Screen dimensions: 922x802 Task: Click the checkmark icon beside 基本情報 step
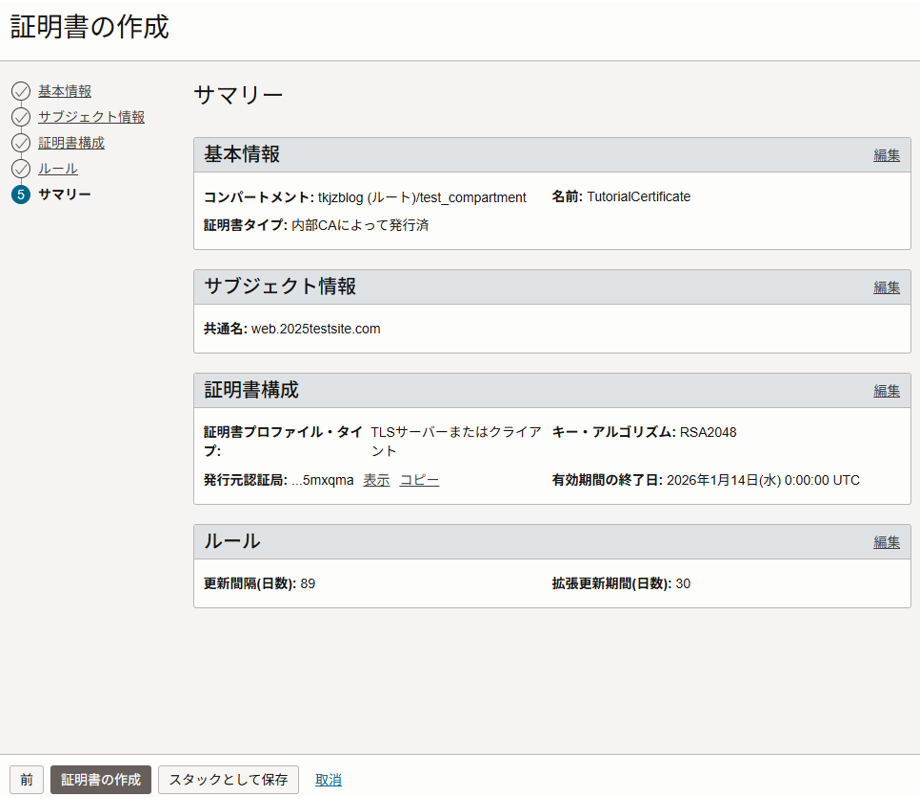coord(21,91)
